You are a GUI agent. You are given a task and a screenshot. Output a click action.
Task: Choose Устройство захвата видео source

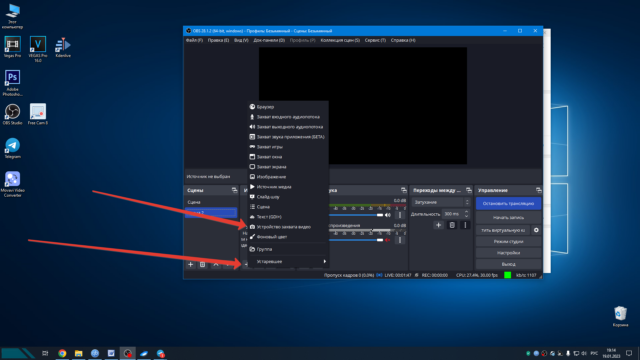pyautogui.click(x=288, y=227)
